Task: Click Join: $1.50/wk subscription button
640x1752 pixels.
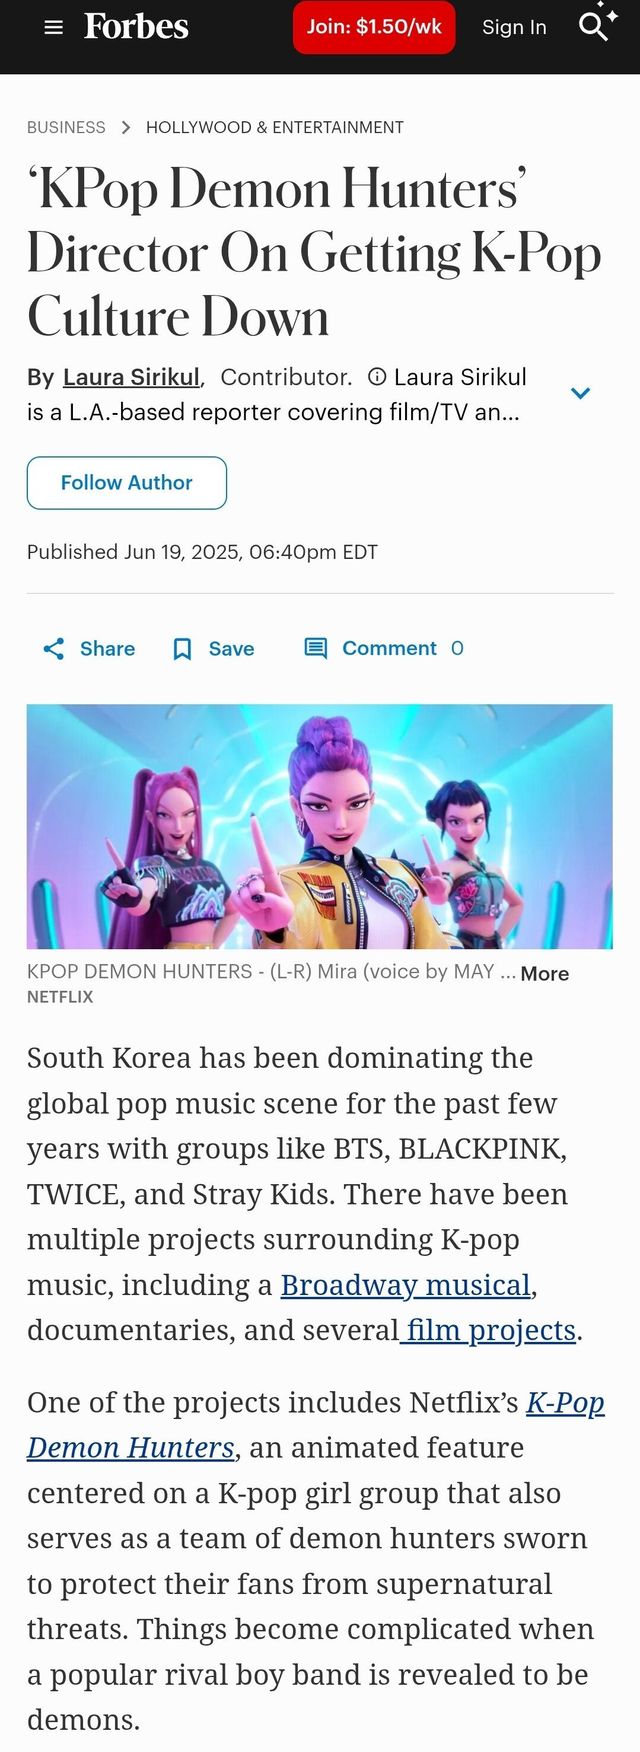Action: click(374, 27)
